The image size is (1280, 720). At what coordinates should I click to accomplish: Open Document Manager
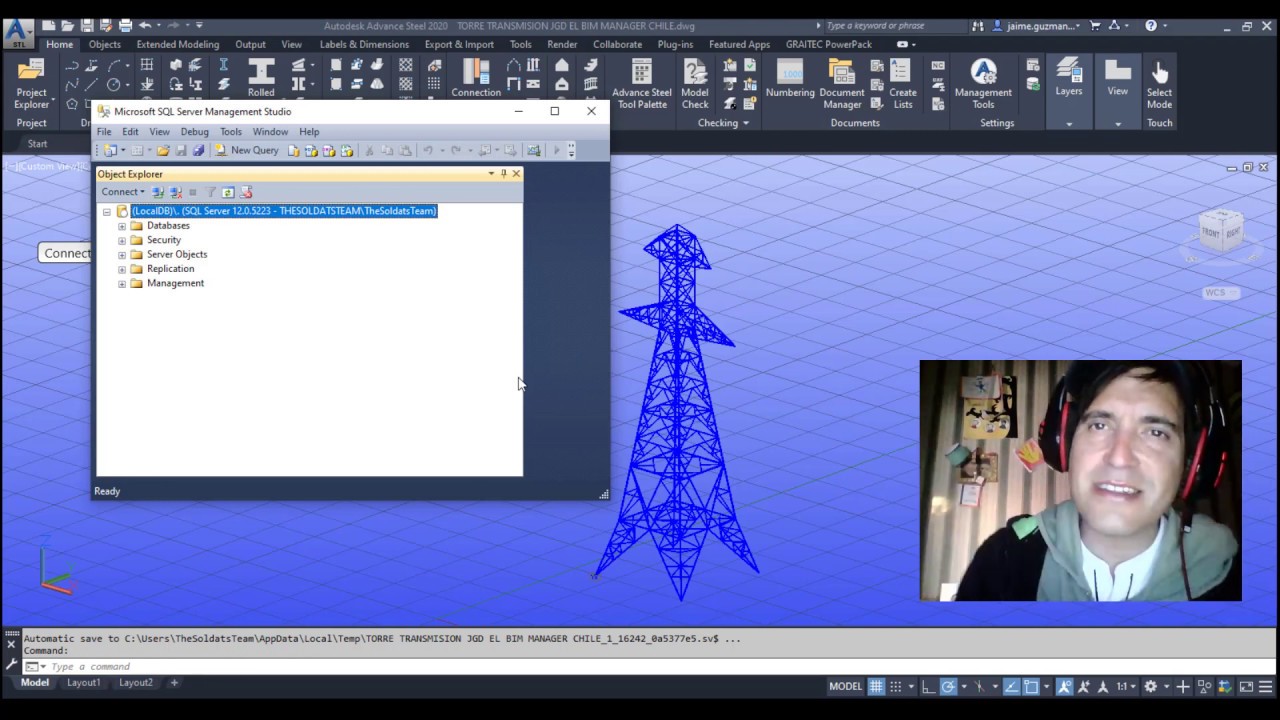[842, 84]
